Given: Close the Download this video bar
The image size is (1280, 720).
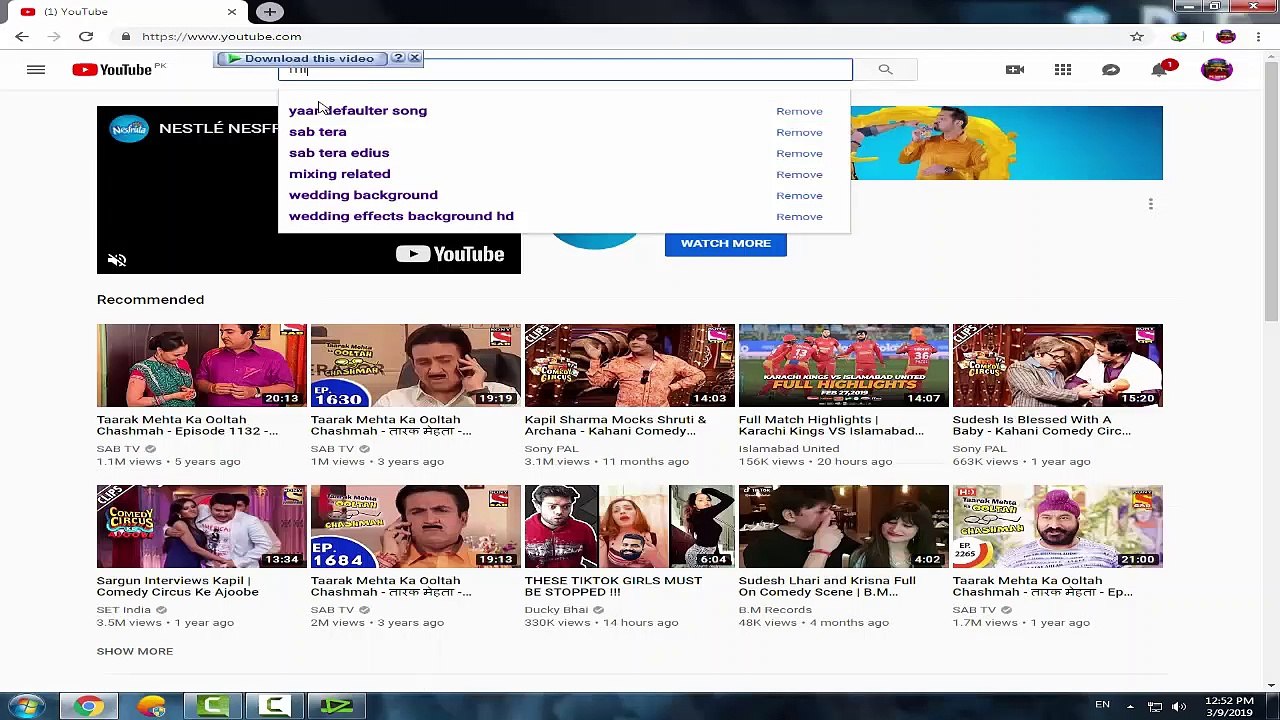Looking at the screenshot, I should 414,58.
